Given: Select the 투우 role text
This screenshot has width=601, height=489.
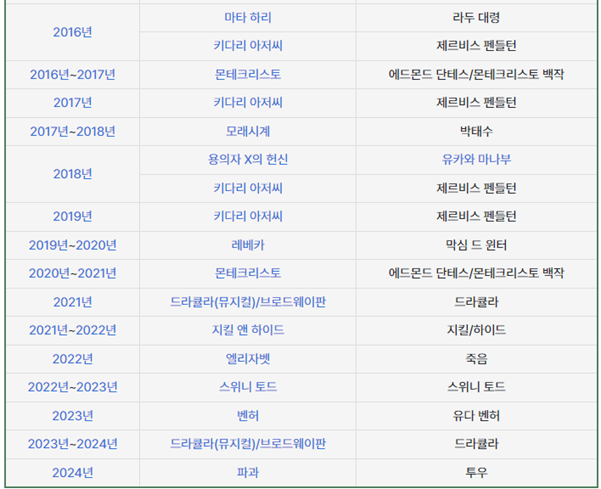Looking at the screenshot, I should 476,473.
